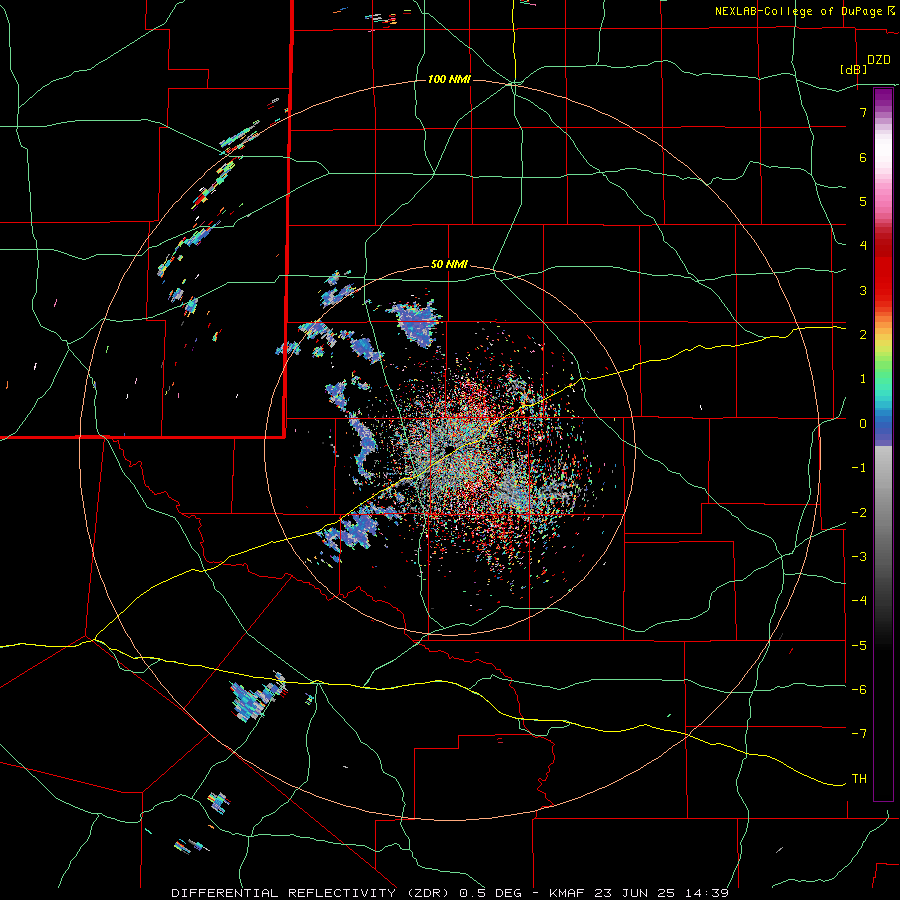Click the ZDR color scale bar
Screen dimensions: 900x900
tap(883, 444)
